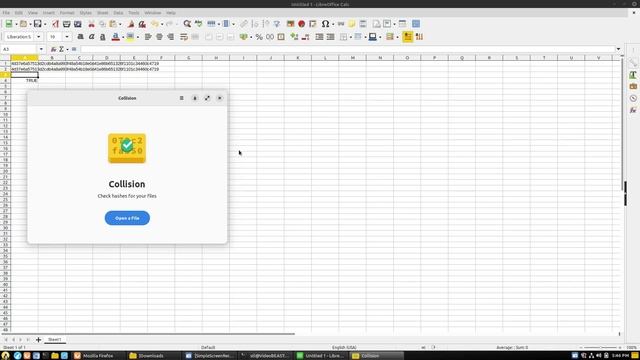The image size is (640, 360).
Task: Open Sum function dropdown arrow
Action: (x=67, y=49)
